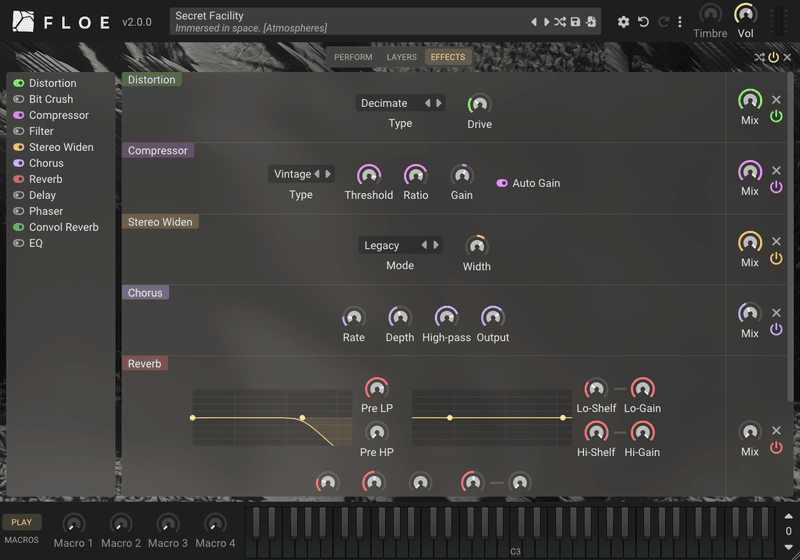
Task: Switch to the PERFORM tab
Action: click(x=353, y=57)
